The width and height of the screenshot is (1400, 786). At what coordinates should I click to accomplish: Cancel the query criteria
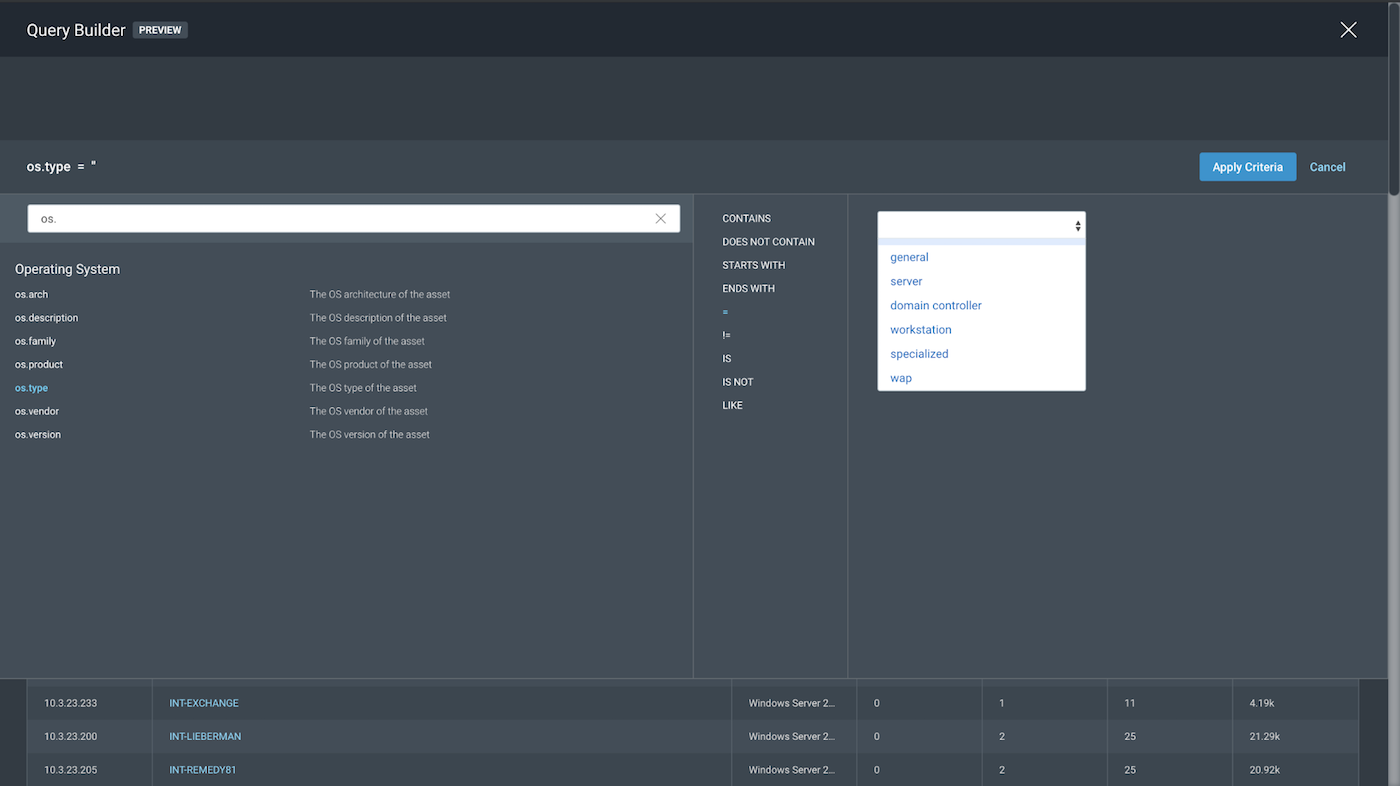(x=1327, y=167)
